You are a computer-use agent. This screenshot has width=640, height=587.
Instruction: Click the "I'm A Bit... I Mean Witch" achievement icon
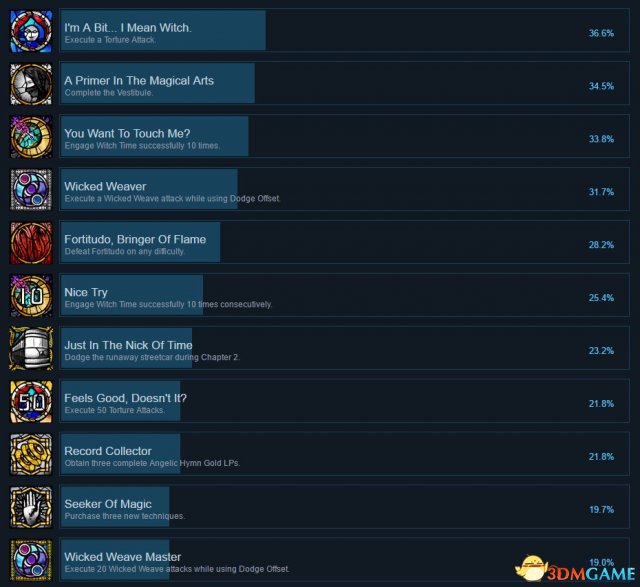(x=31, y=31)
